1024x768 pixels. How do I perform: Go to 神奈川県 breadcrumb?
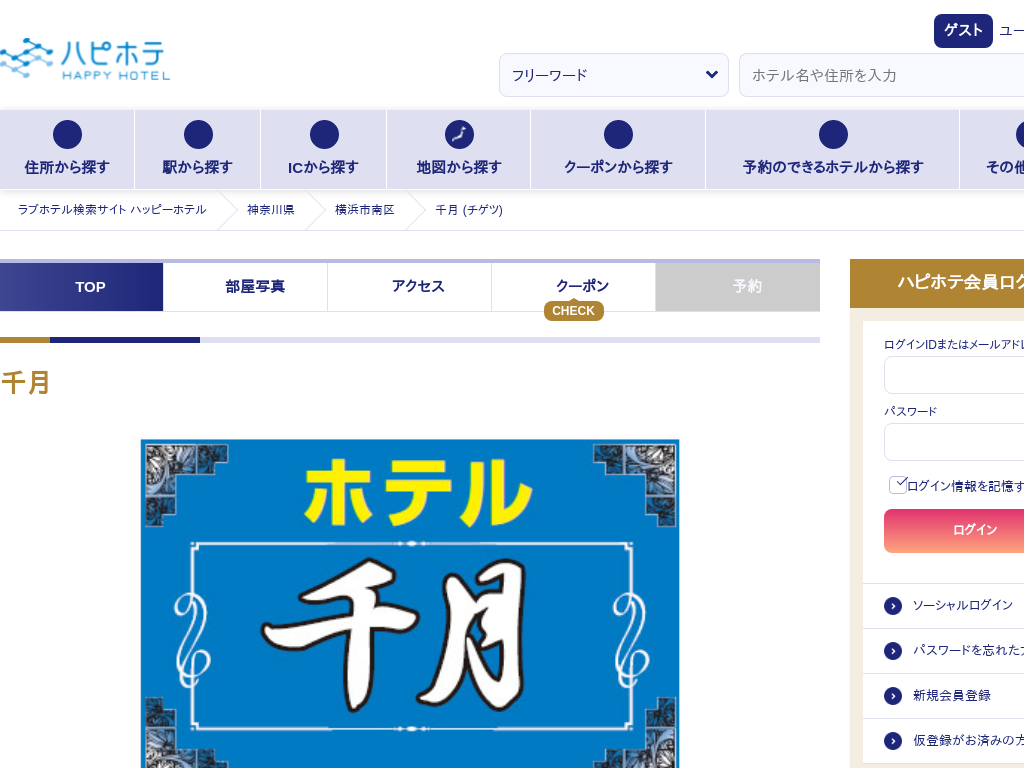pos(270,210)
